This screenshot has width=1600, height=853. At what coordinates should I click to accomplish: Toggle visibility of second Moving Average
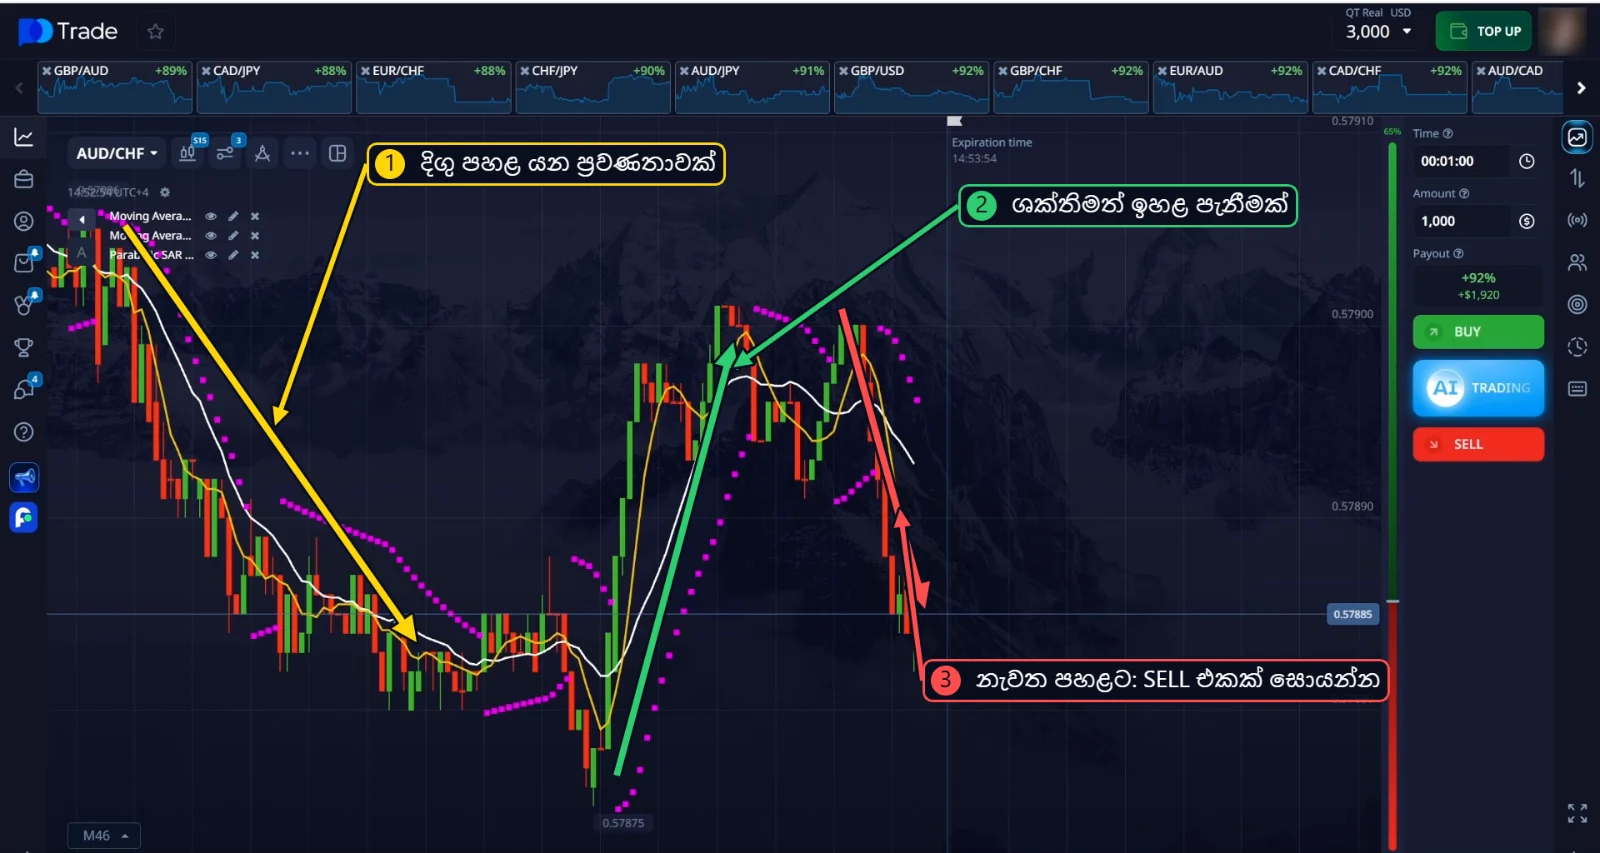[x=211, y=236]
